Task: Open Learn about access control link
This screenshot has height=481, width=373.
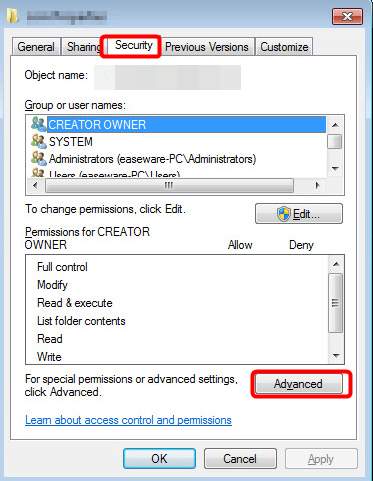Action: tap(128, 420)
